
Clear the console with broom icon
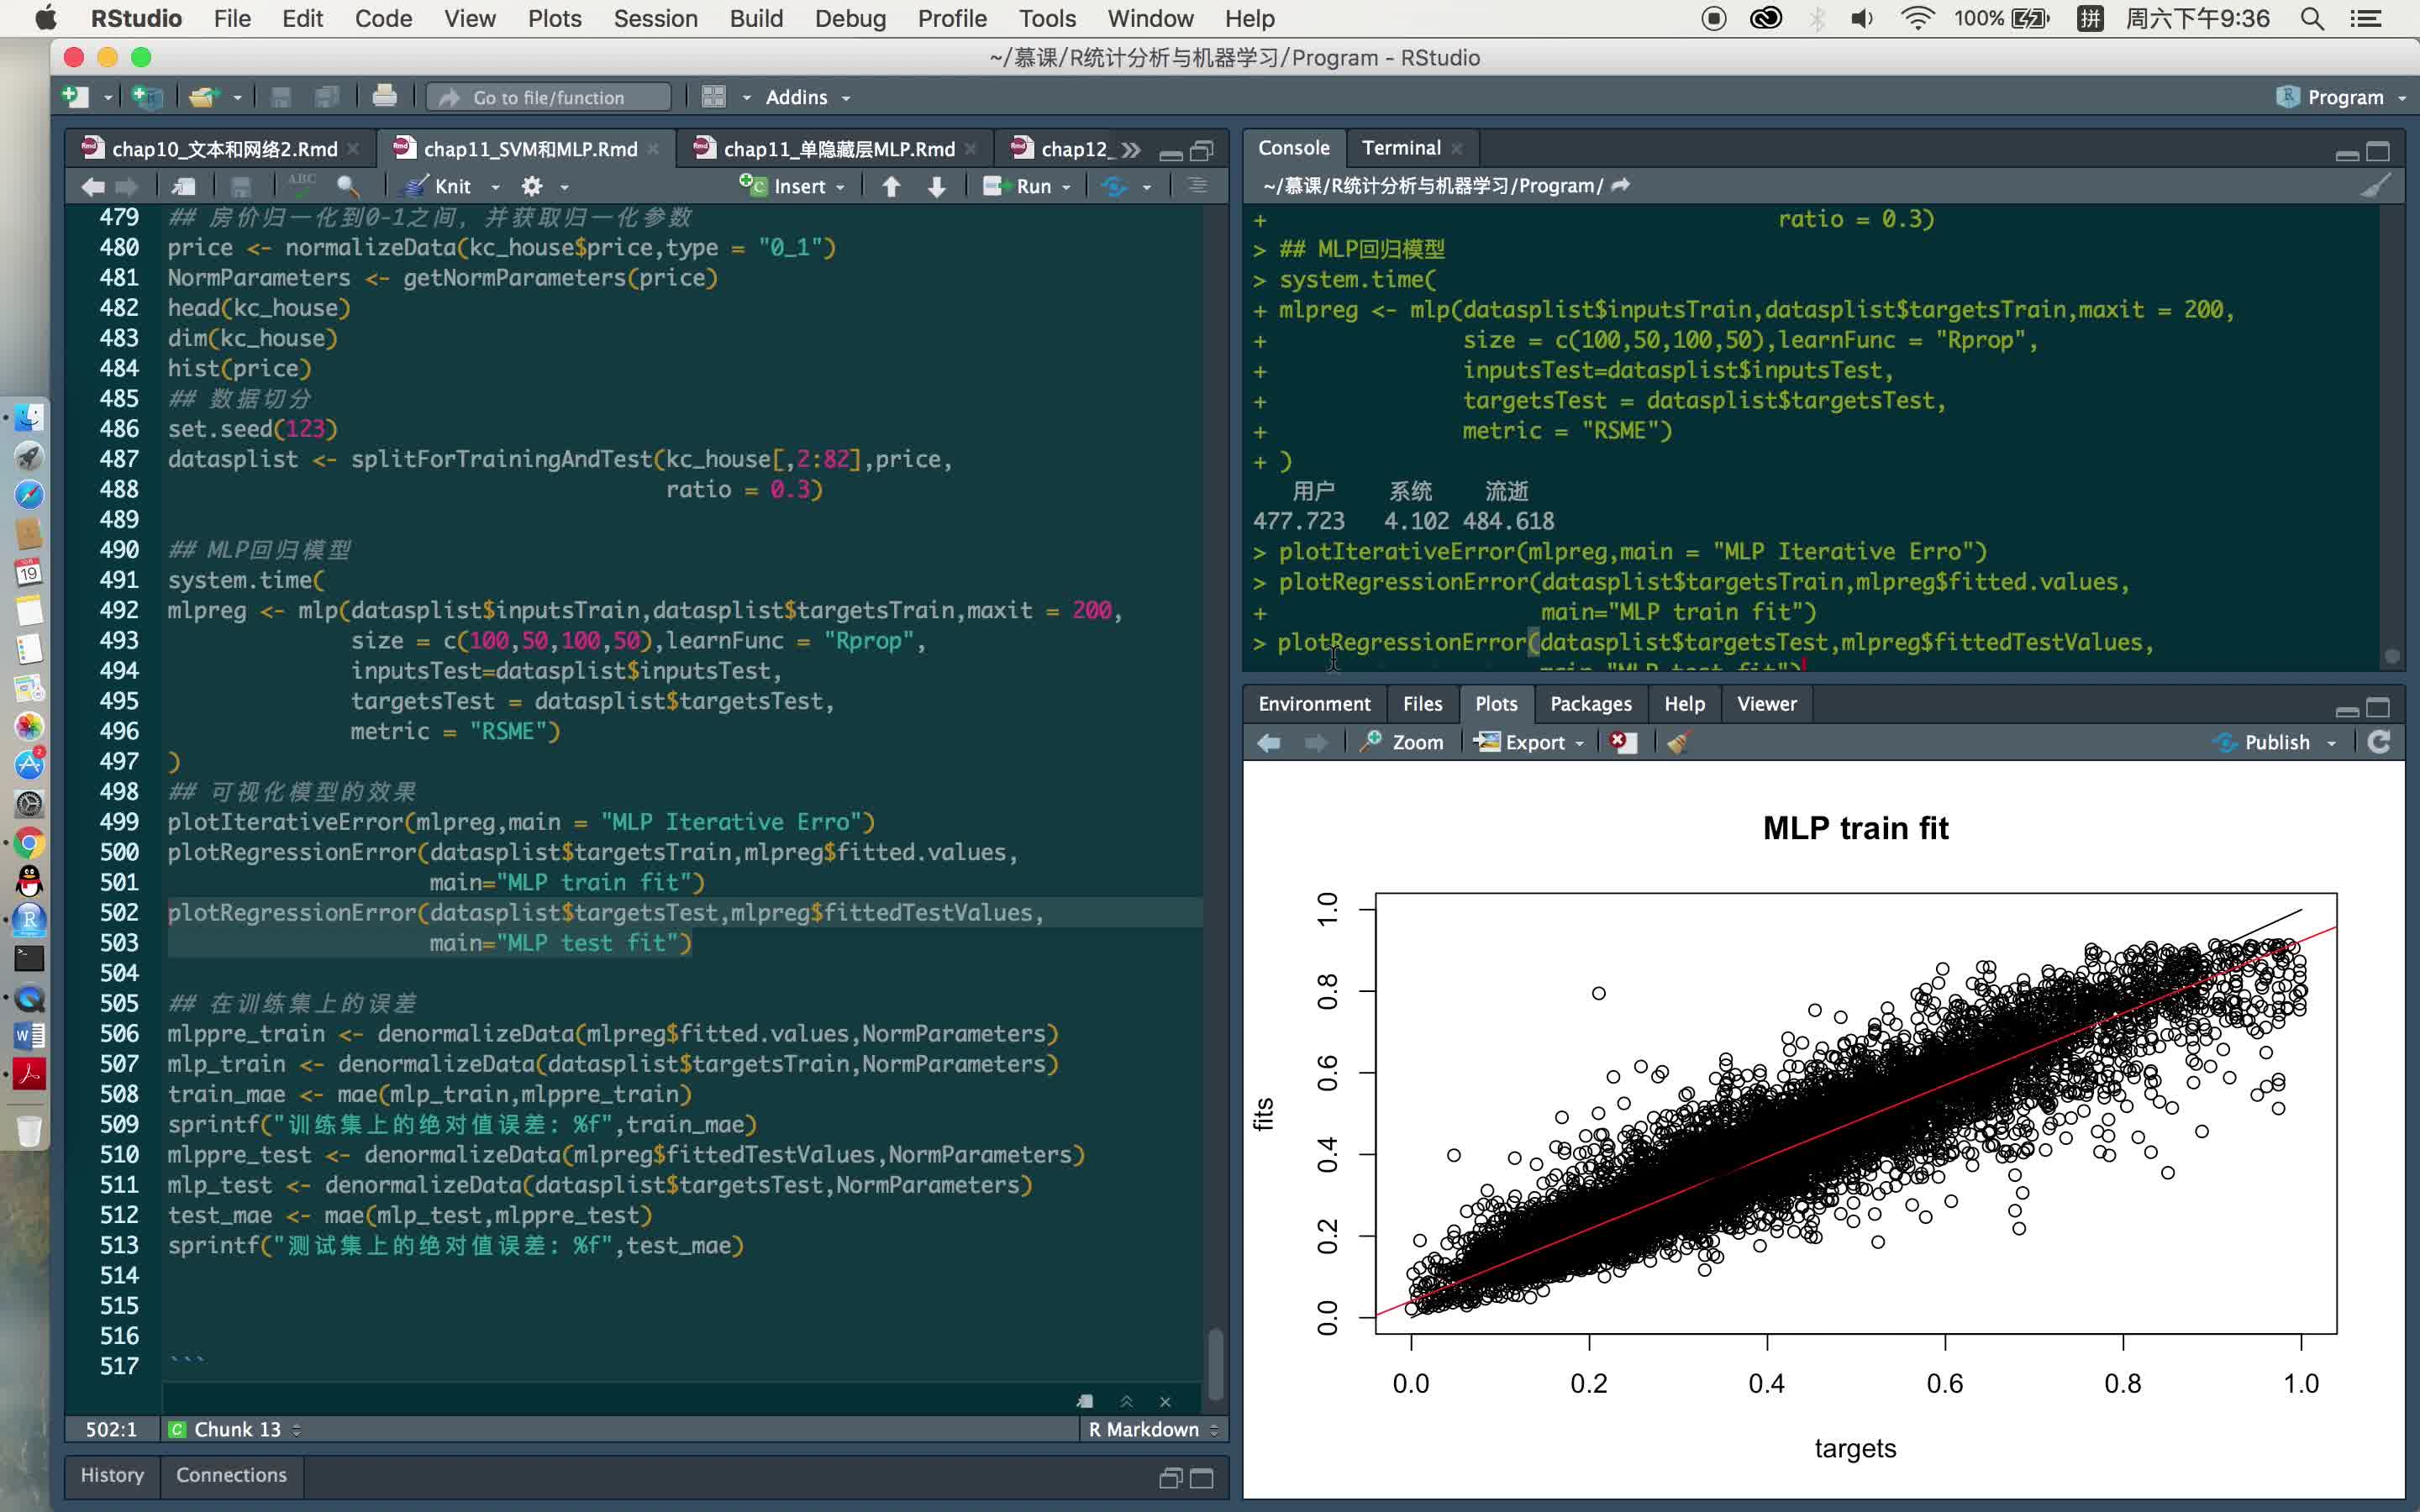2375,185
